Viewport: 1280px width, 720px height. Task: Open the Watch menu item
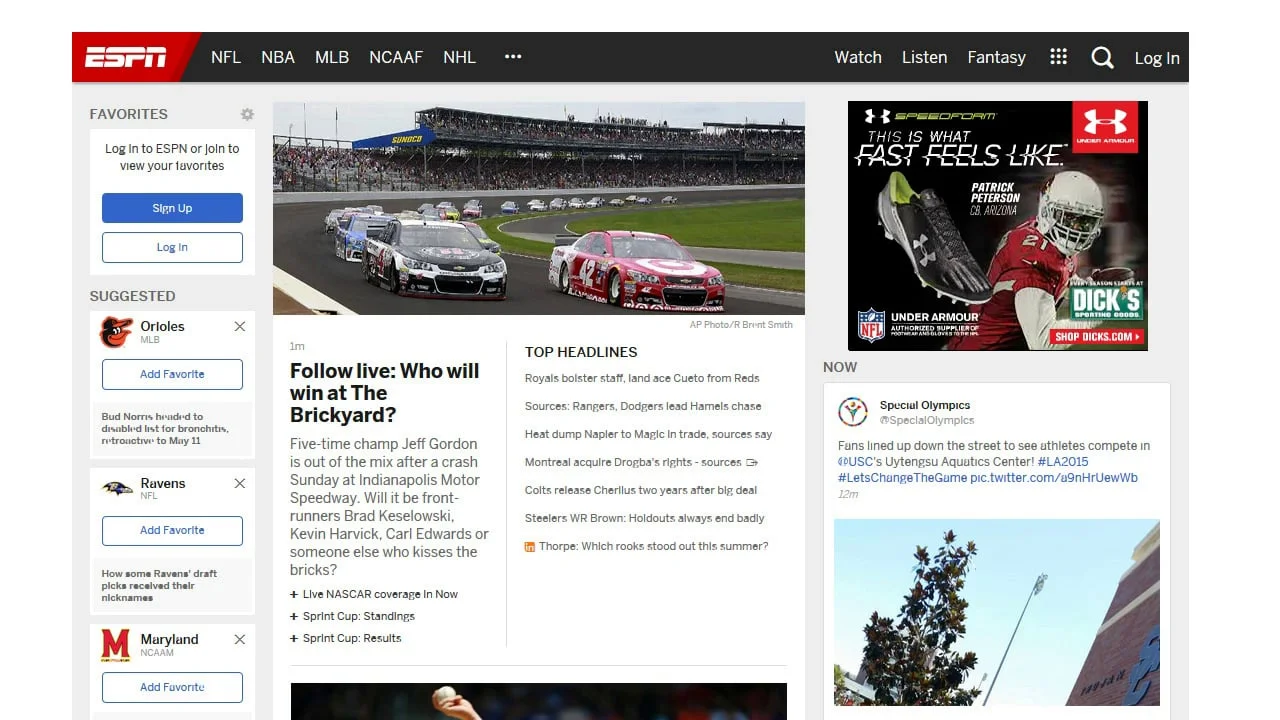pos(858,57)
